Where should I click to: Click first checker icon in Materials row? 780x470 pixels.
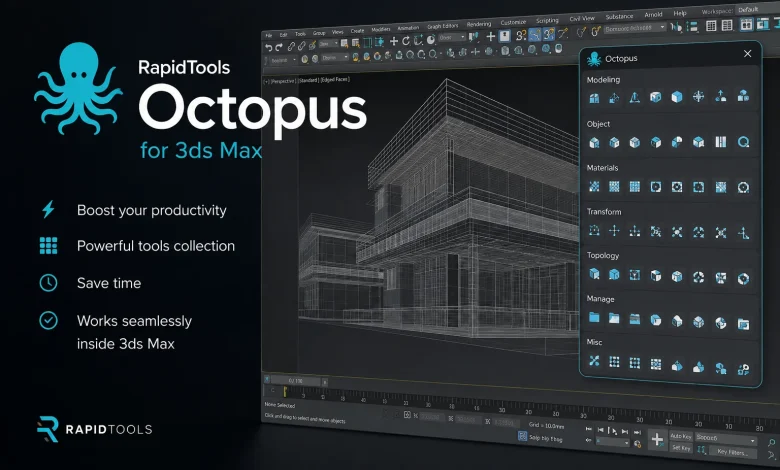click(594, 187)
